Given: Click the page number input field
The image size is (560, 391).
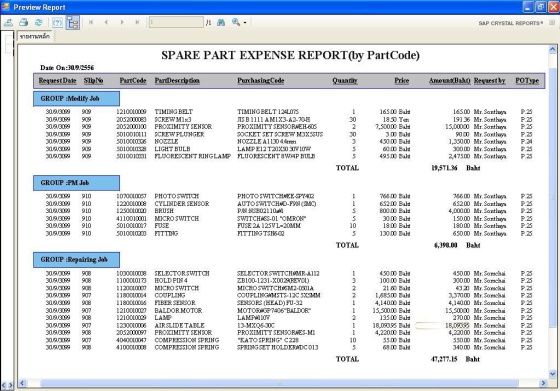Looking at the screenshot, I should [176, 22].
